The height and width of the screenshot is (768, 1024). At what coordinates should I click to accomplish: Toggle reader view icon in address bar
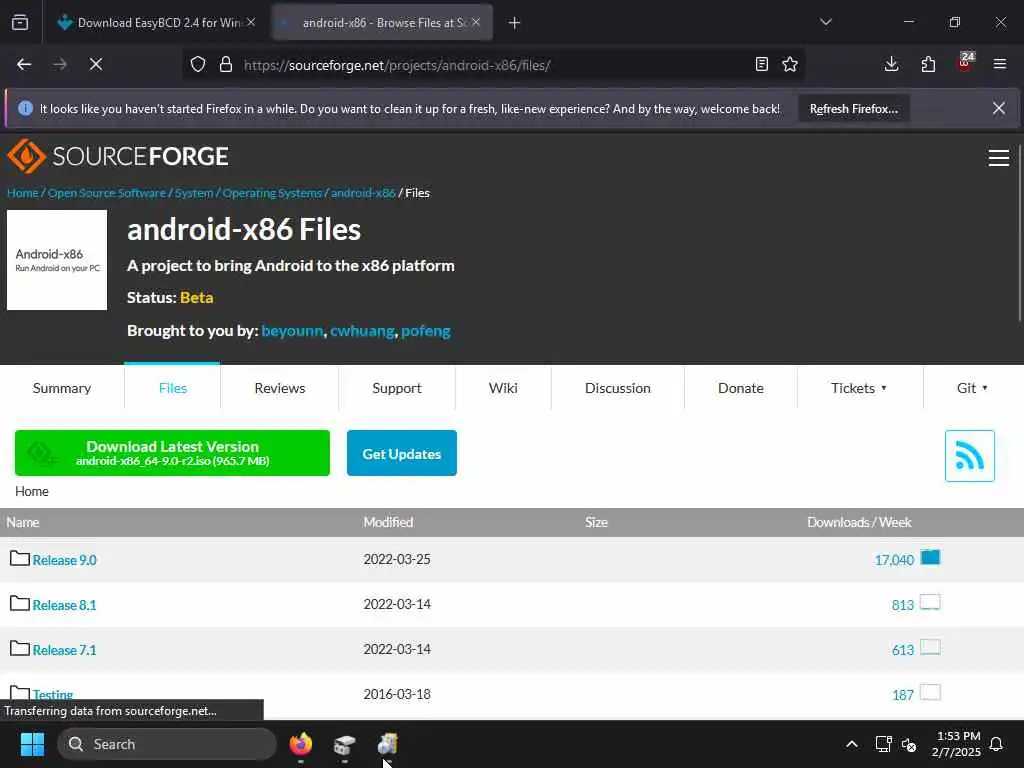click(761, 64)
